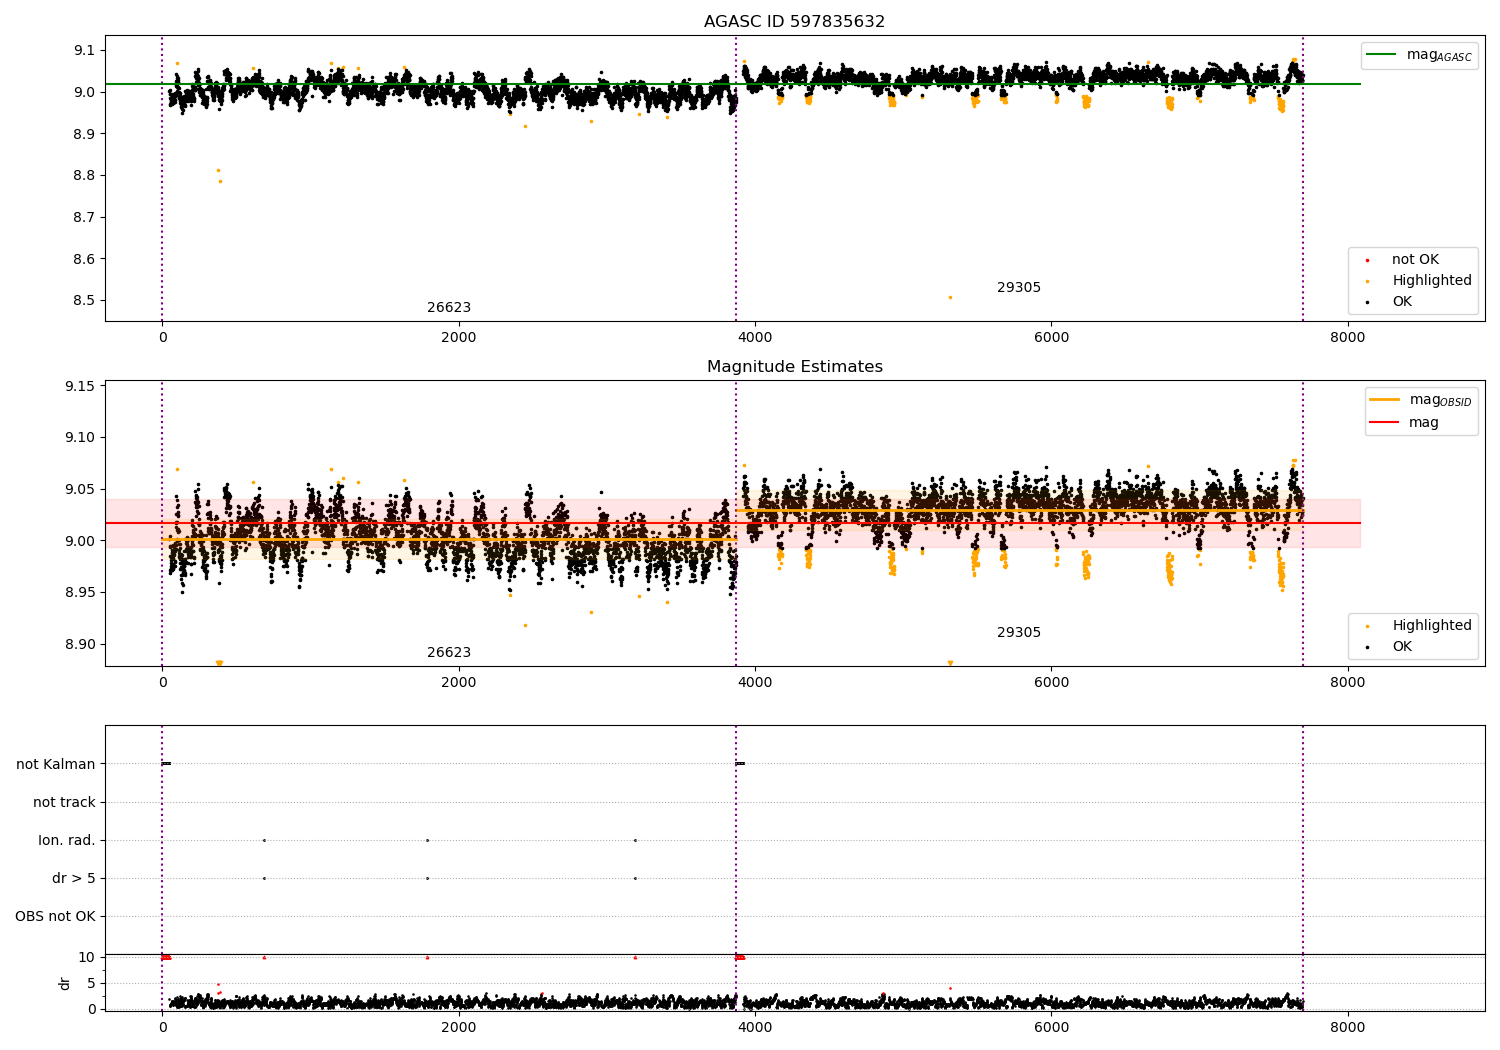The image size is (1500, 1050).
Task: Click the red 'mag' legend entry
Action: click(1404, 423)
